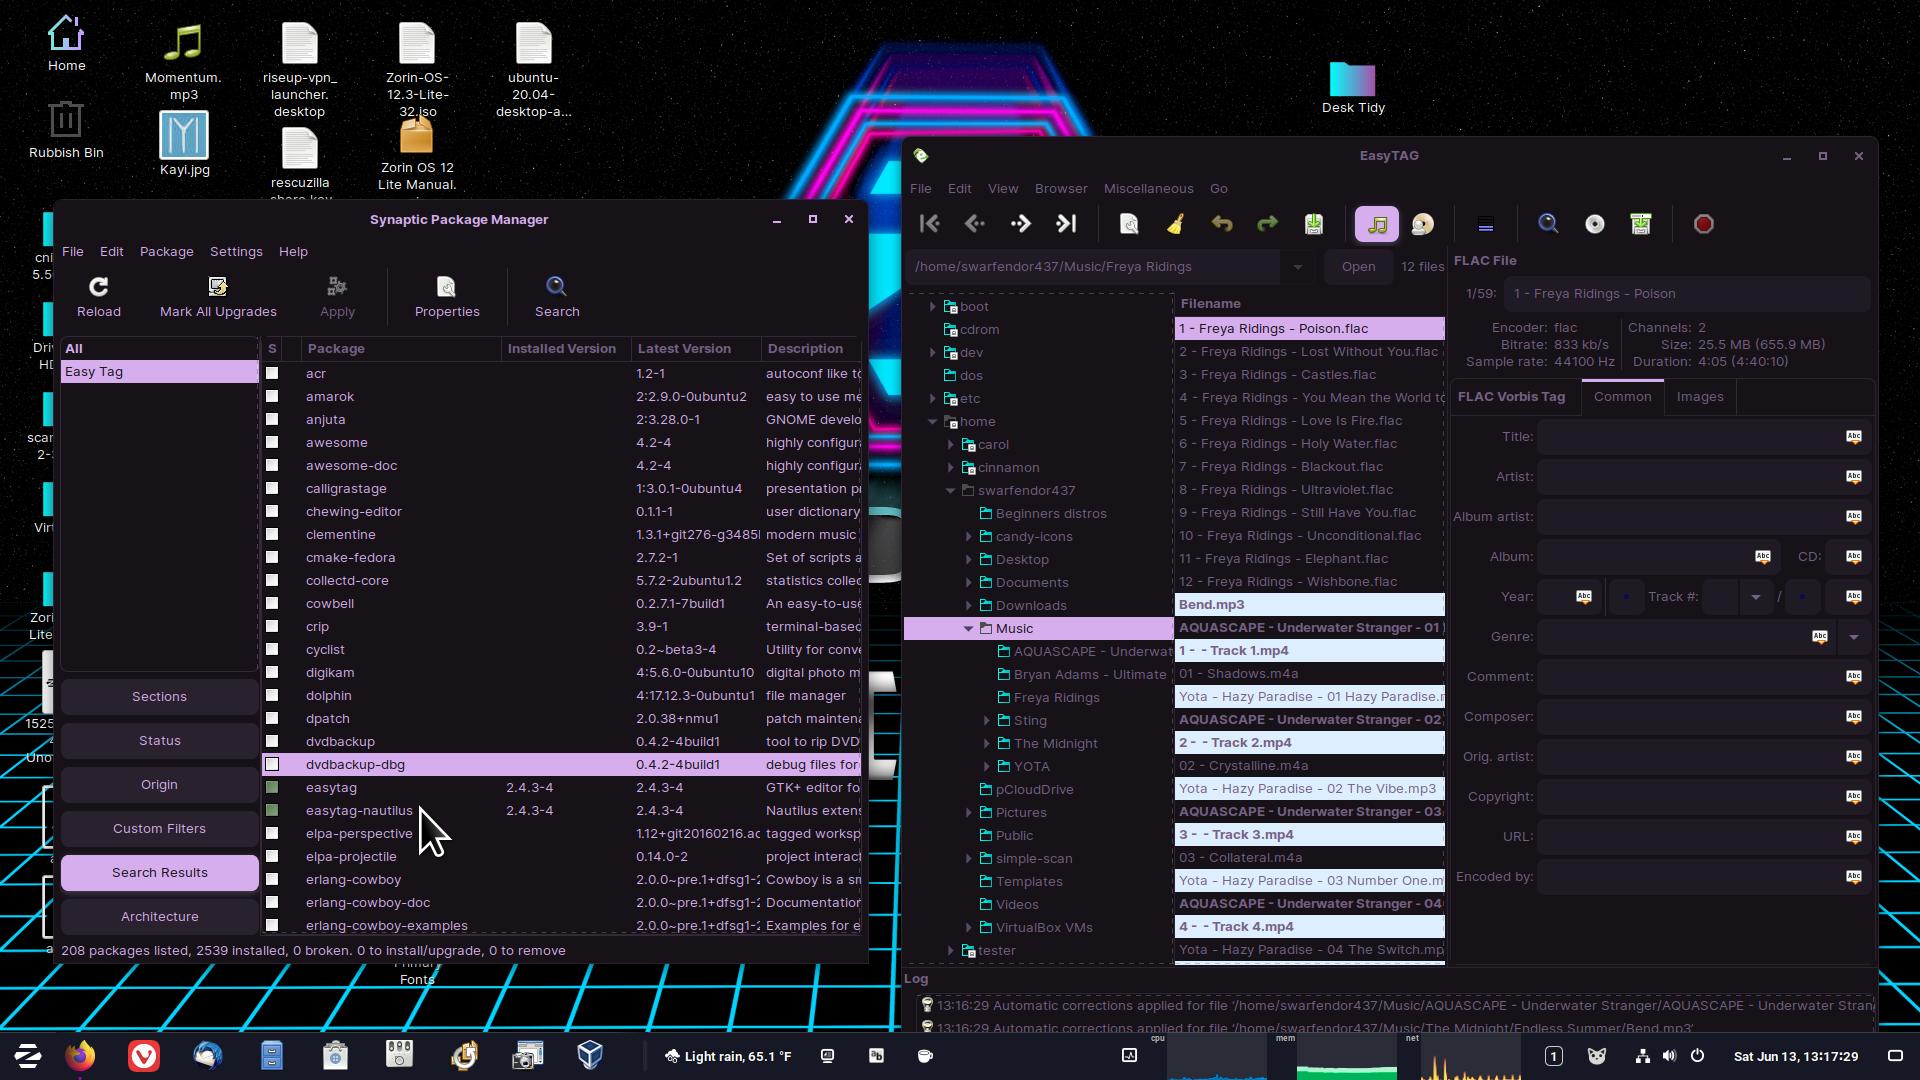Open the path history dropdown arrow
The width and height of the screenshot is (1920, 1080).
1297,267
